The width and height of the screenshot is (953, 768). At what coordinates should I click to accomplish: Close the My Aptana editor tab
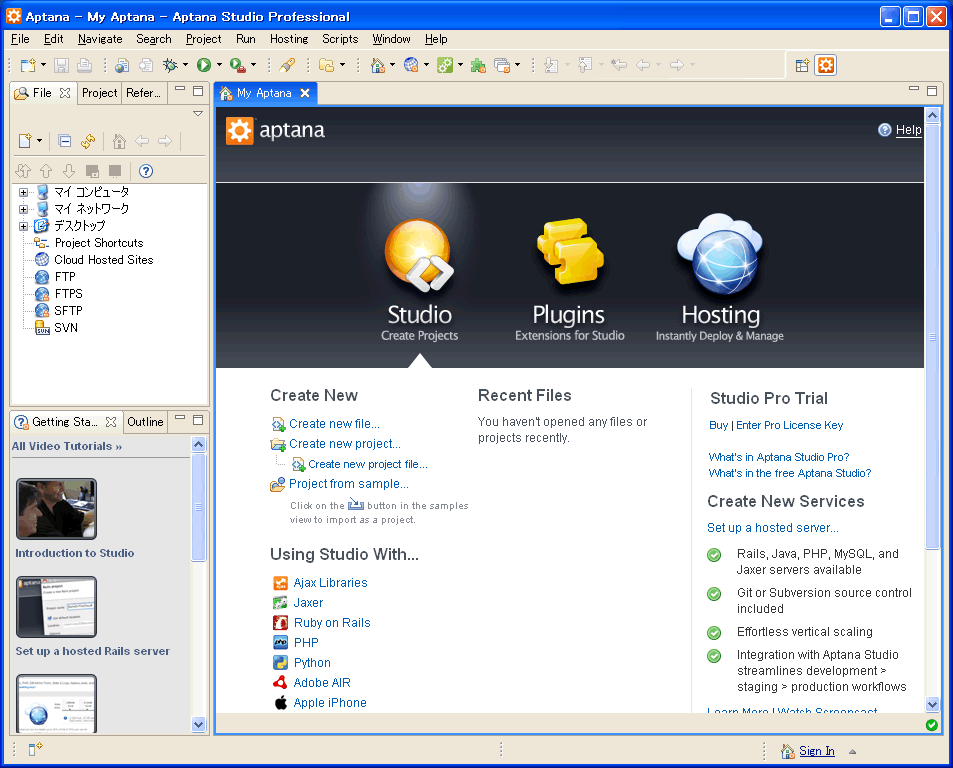304,93
